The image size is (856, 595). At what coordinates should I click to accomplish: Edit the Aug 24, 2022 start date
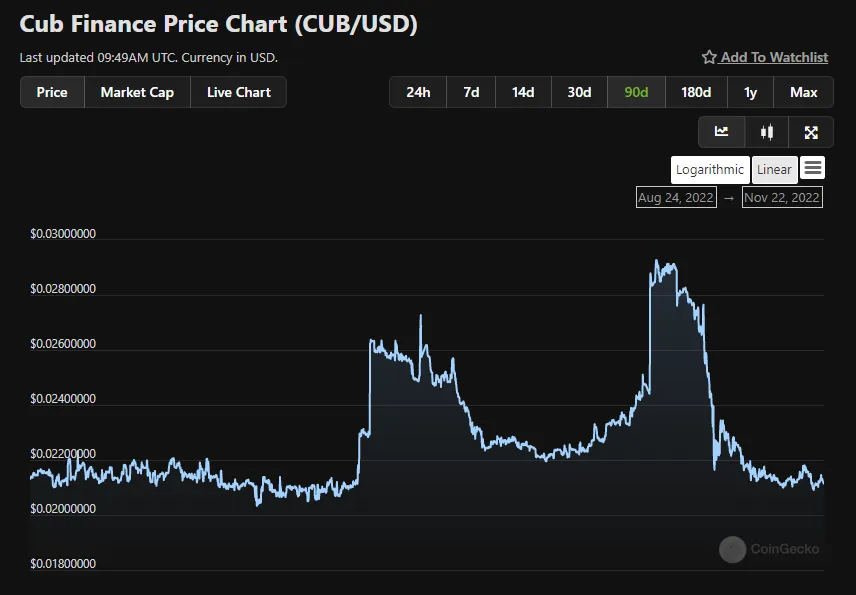pyautogui.click(x=676, y=198)
